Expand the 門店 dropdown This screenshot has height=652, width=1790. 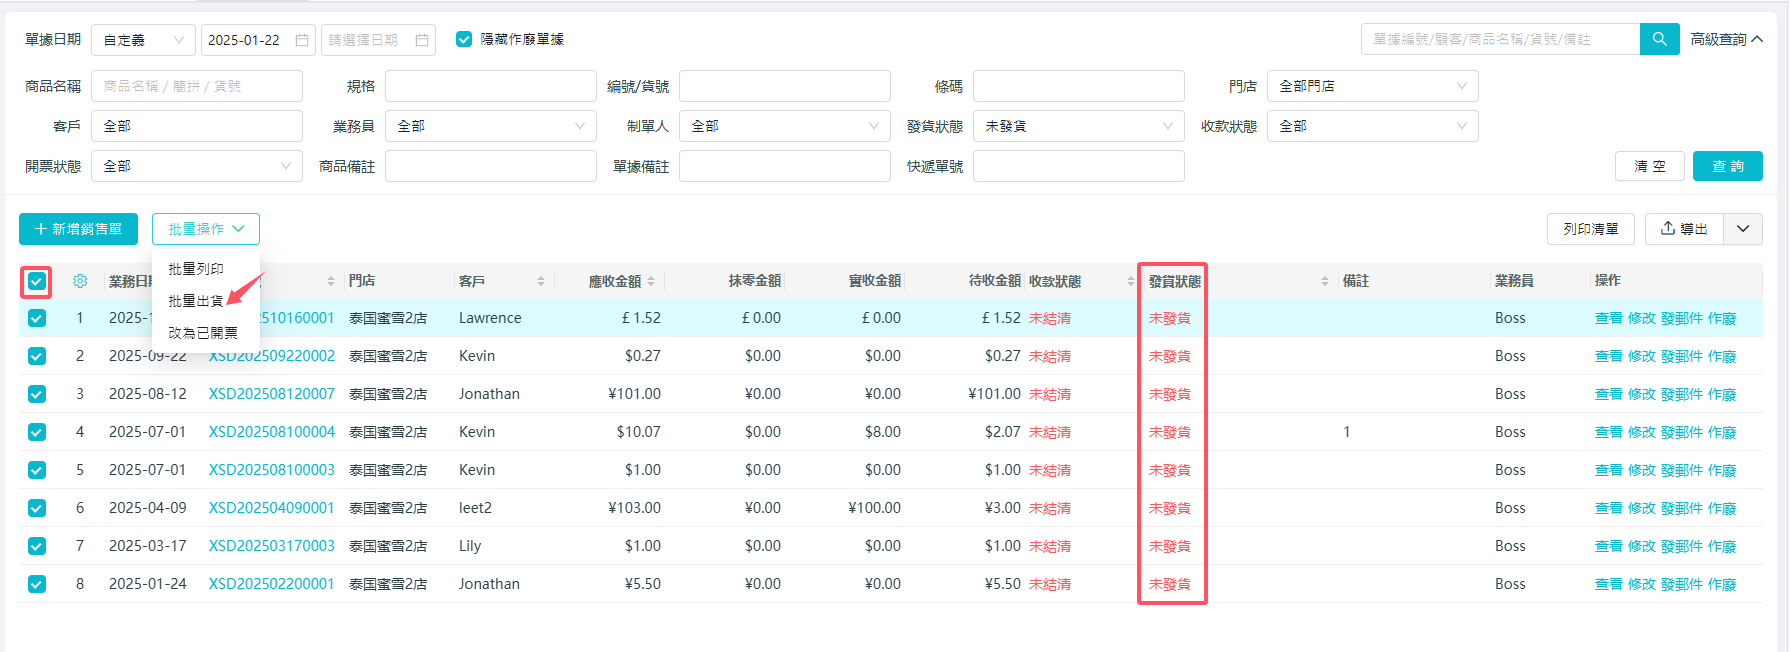pos(1372,86)
